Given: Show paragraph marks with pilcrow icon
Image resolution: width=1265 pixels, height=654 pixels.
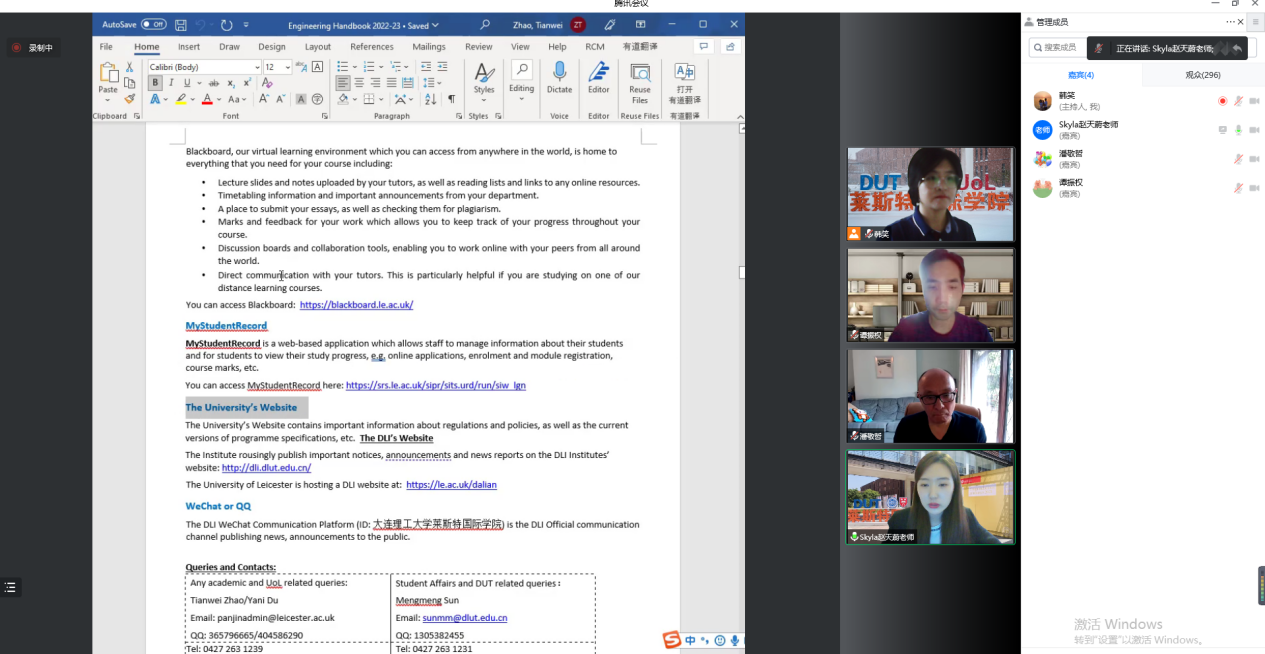Looking at the screenshot, I should click(x=451, y=99).
